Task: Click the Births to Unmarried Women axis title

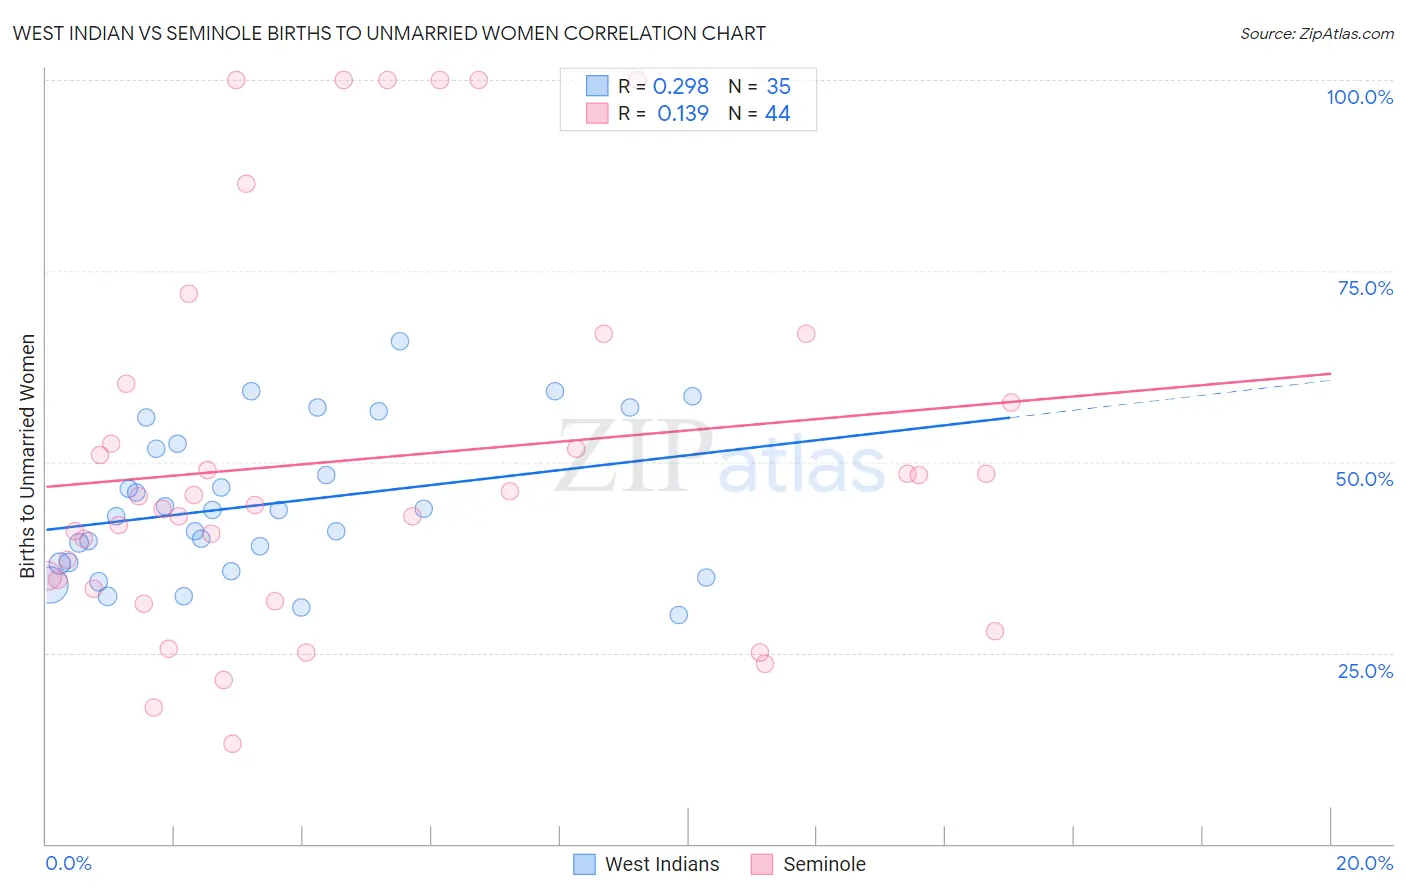Action: coord(27,456)
